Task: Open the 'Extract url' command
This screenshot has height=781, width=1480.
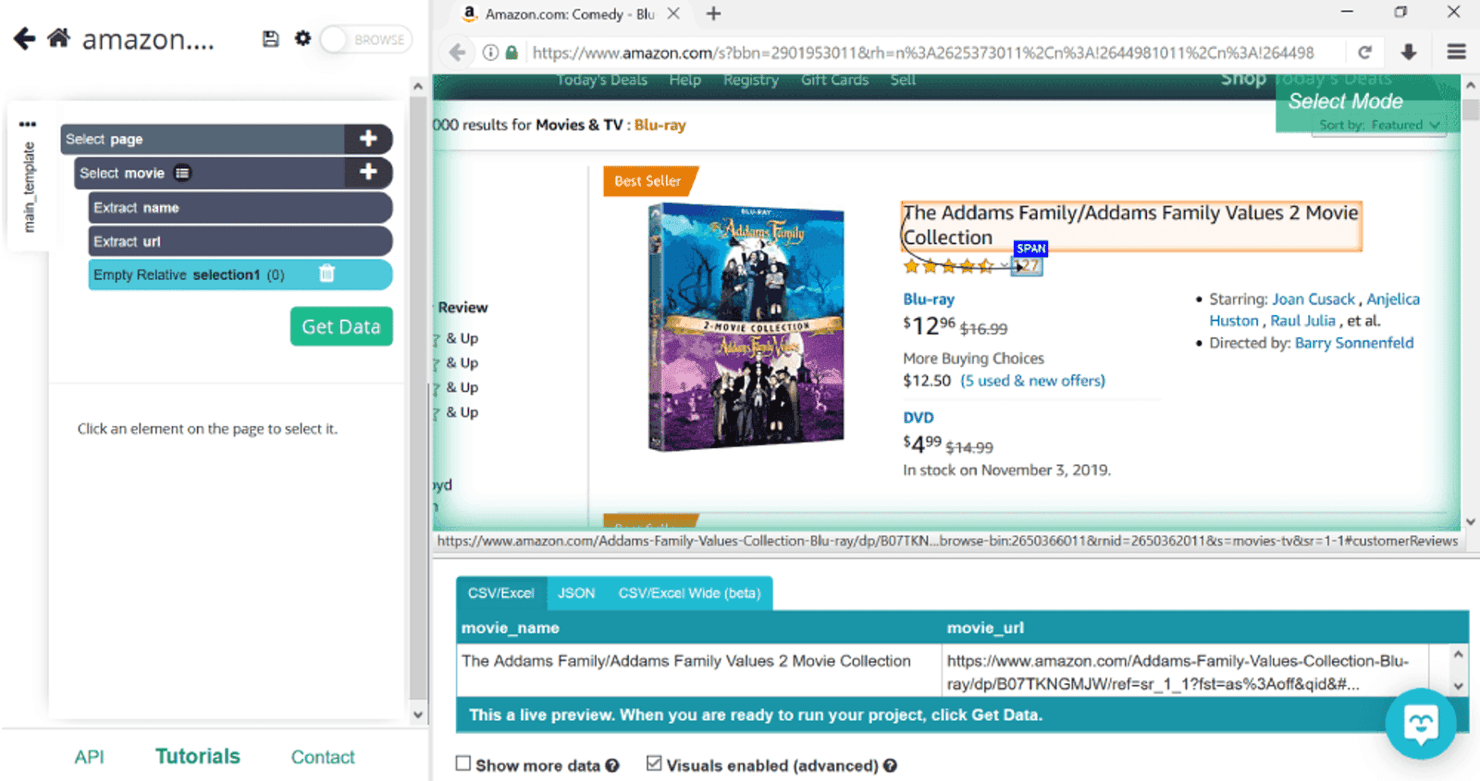Action: pos(240,241)
